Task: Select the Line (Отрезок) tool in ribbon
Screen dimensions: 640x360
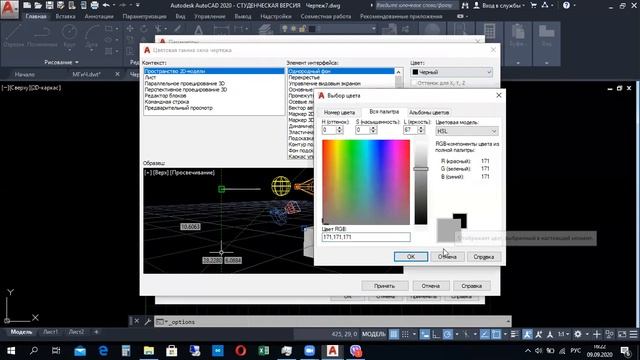Action: coord(13,36)
